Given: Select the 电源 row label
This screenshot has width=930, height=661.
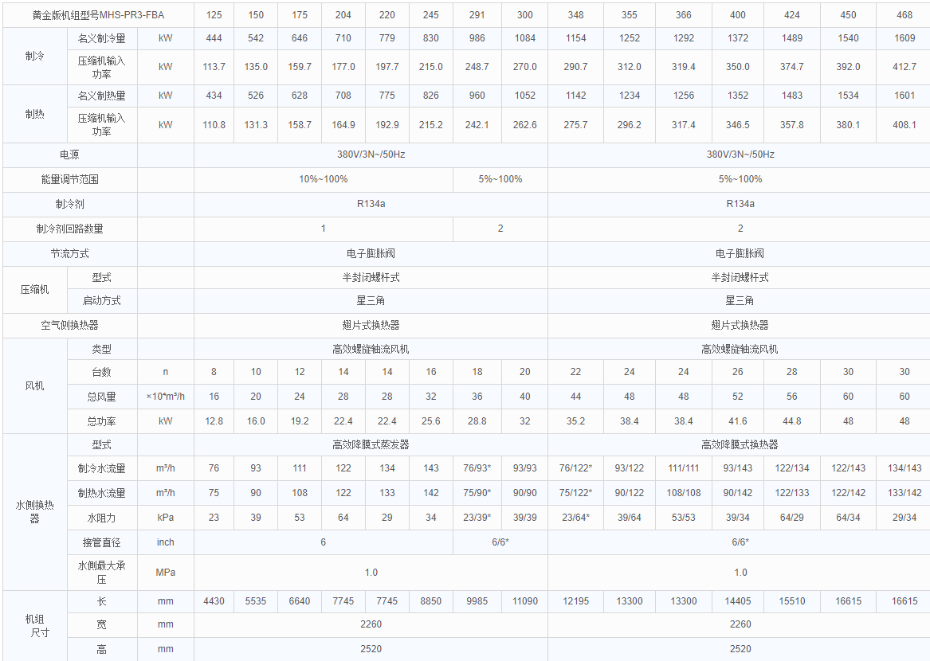Looking at the screenshot, I should (69, 155).
